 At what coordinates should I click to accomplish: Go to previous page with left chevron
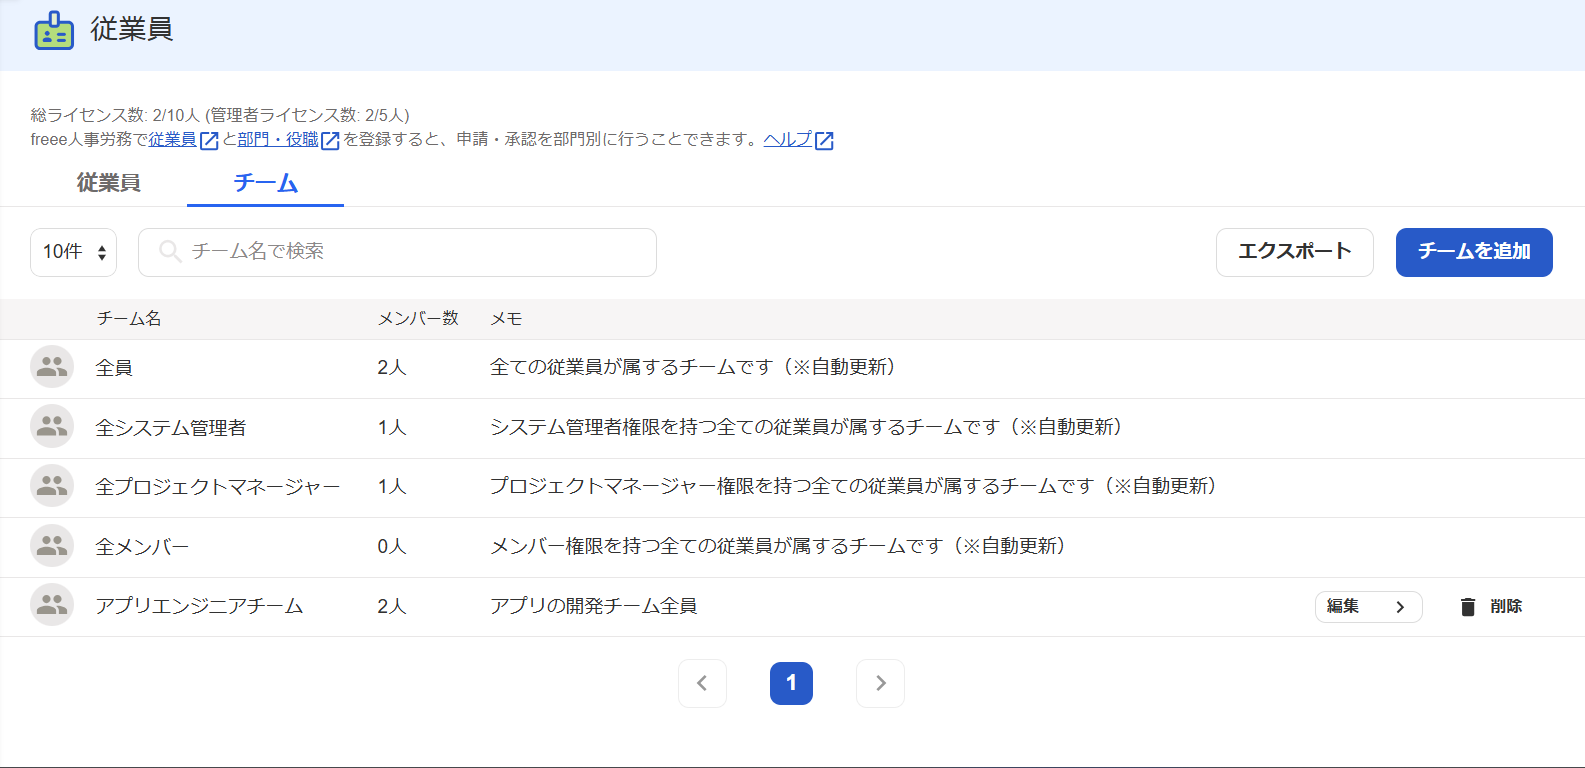(702, 683)
